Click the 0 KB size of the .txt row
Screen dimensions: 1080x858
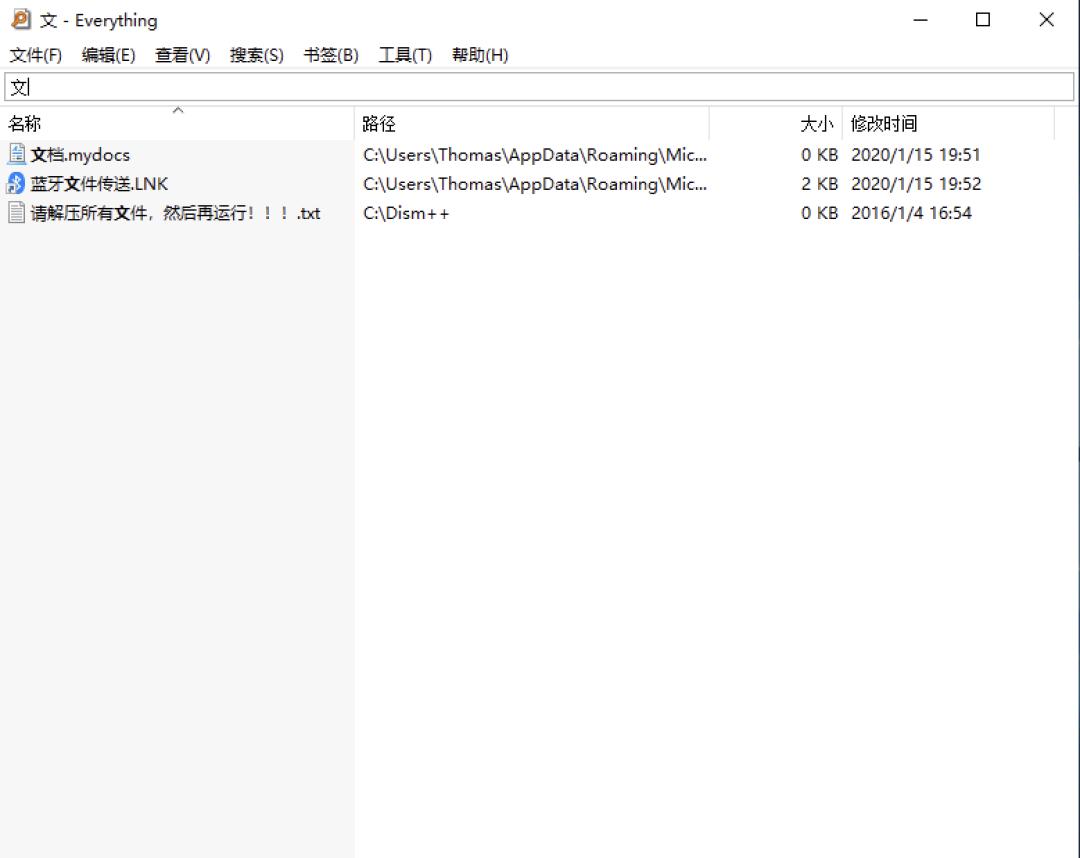(x=819, y=213)
